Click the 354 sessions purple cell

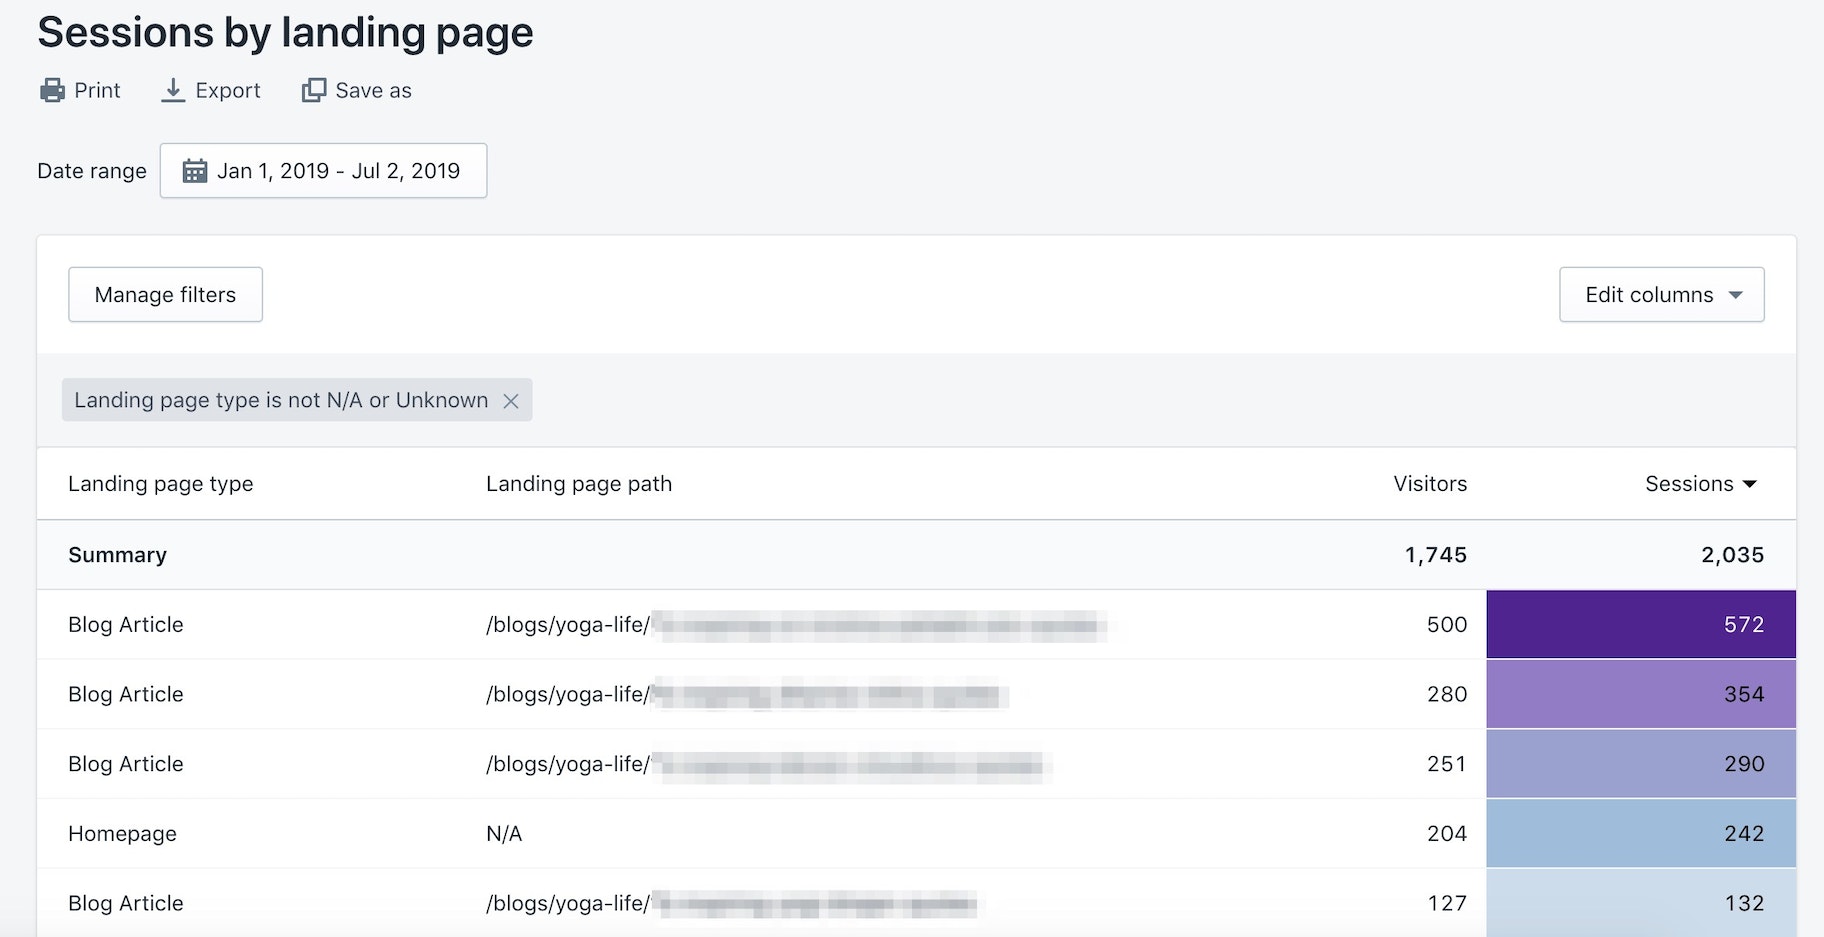click(x=1641, y=694)
